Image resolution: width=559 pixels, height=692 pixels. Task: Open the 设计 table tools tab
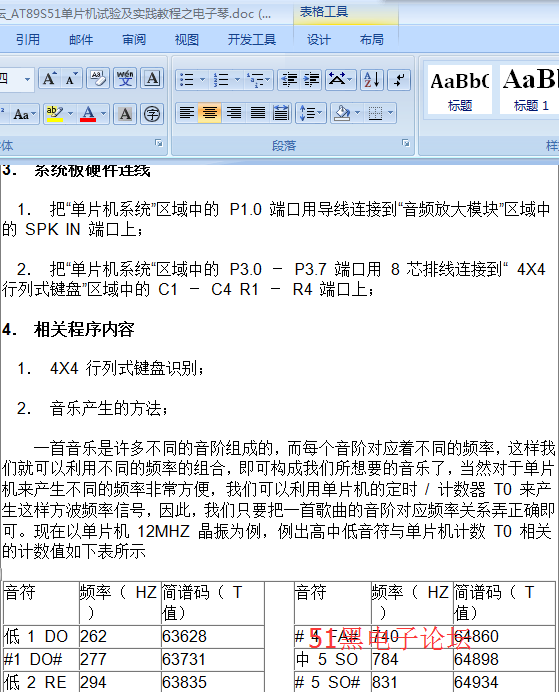tap(319, 40)
